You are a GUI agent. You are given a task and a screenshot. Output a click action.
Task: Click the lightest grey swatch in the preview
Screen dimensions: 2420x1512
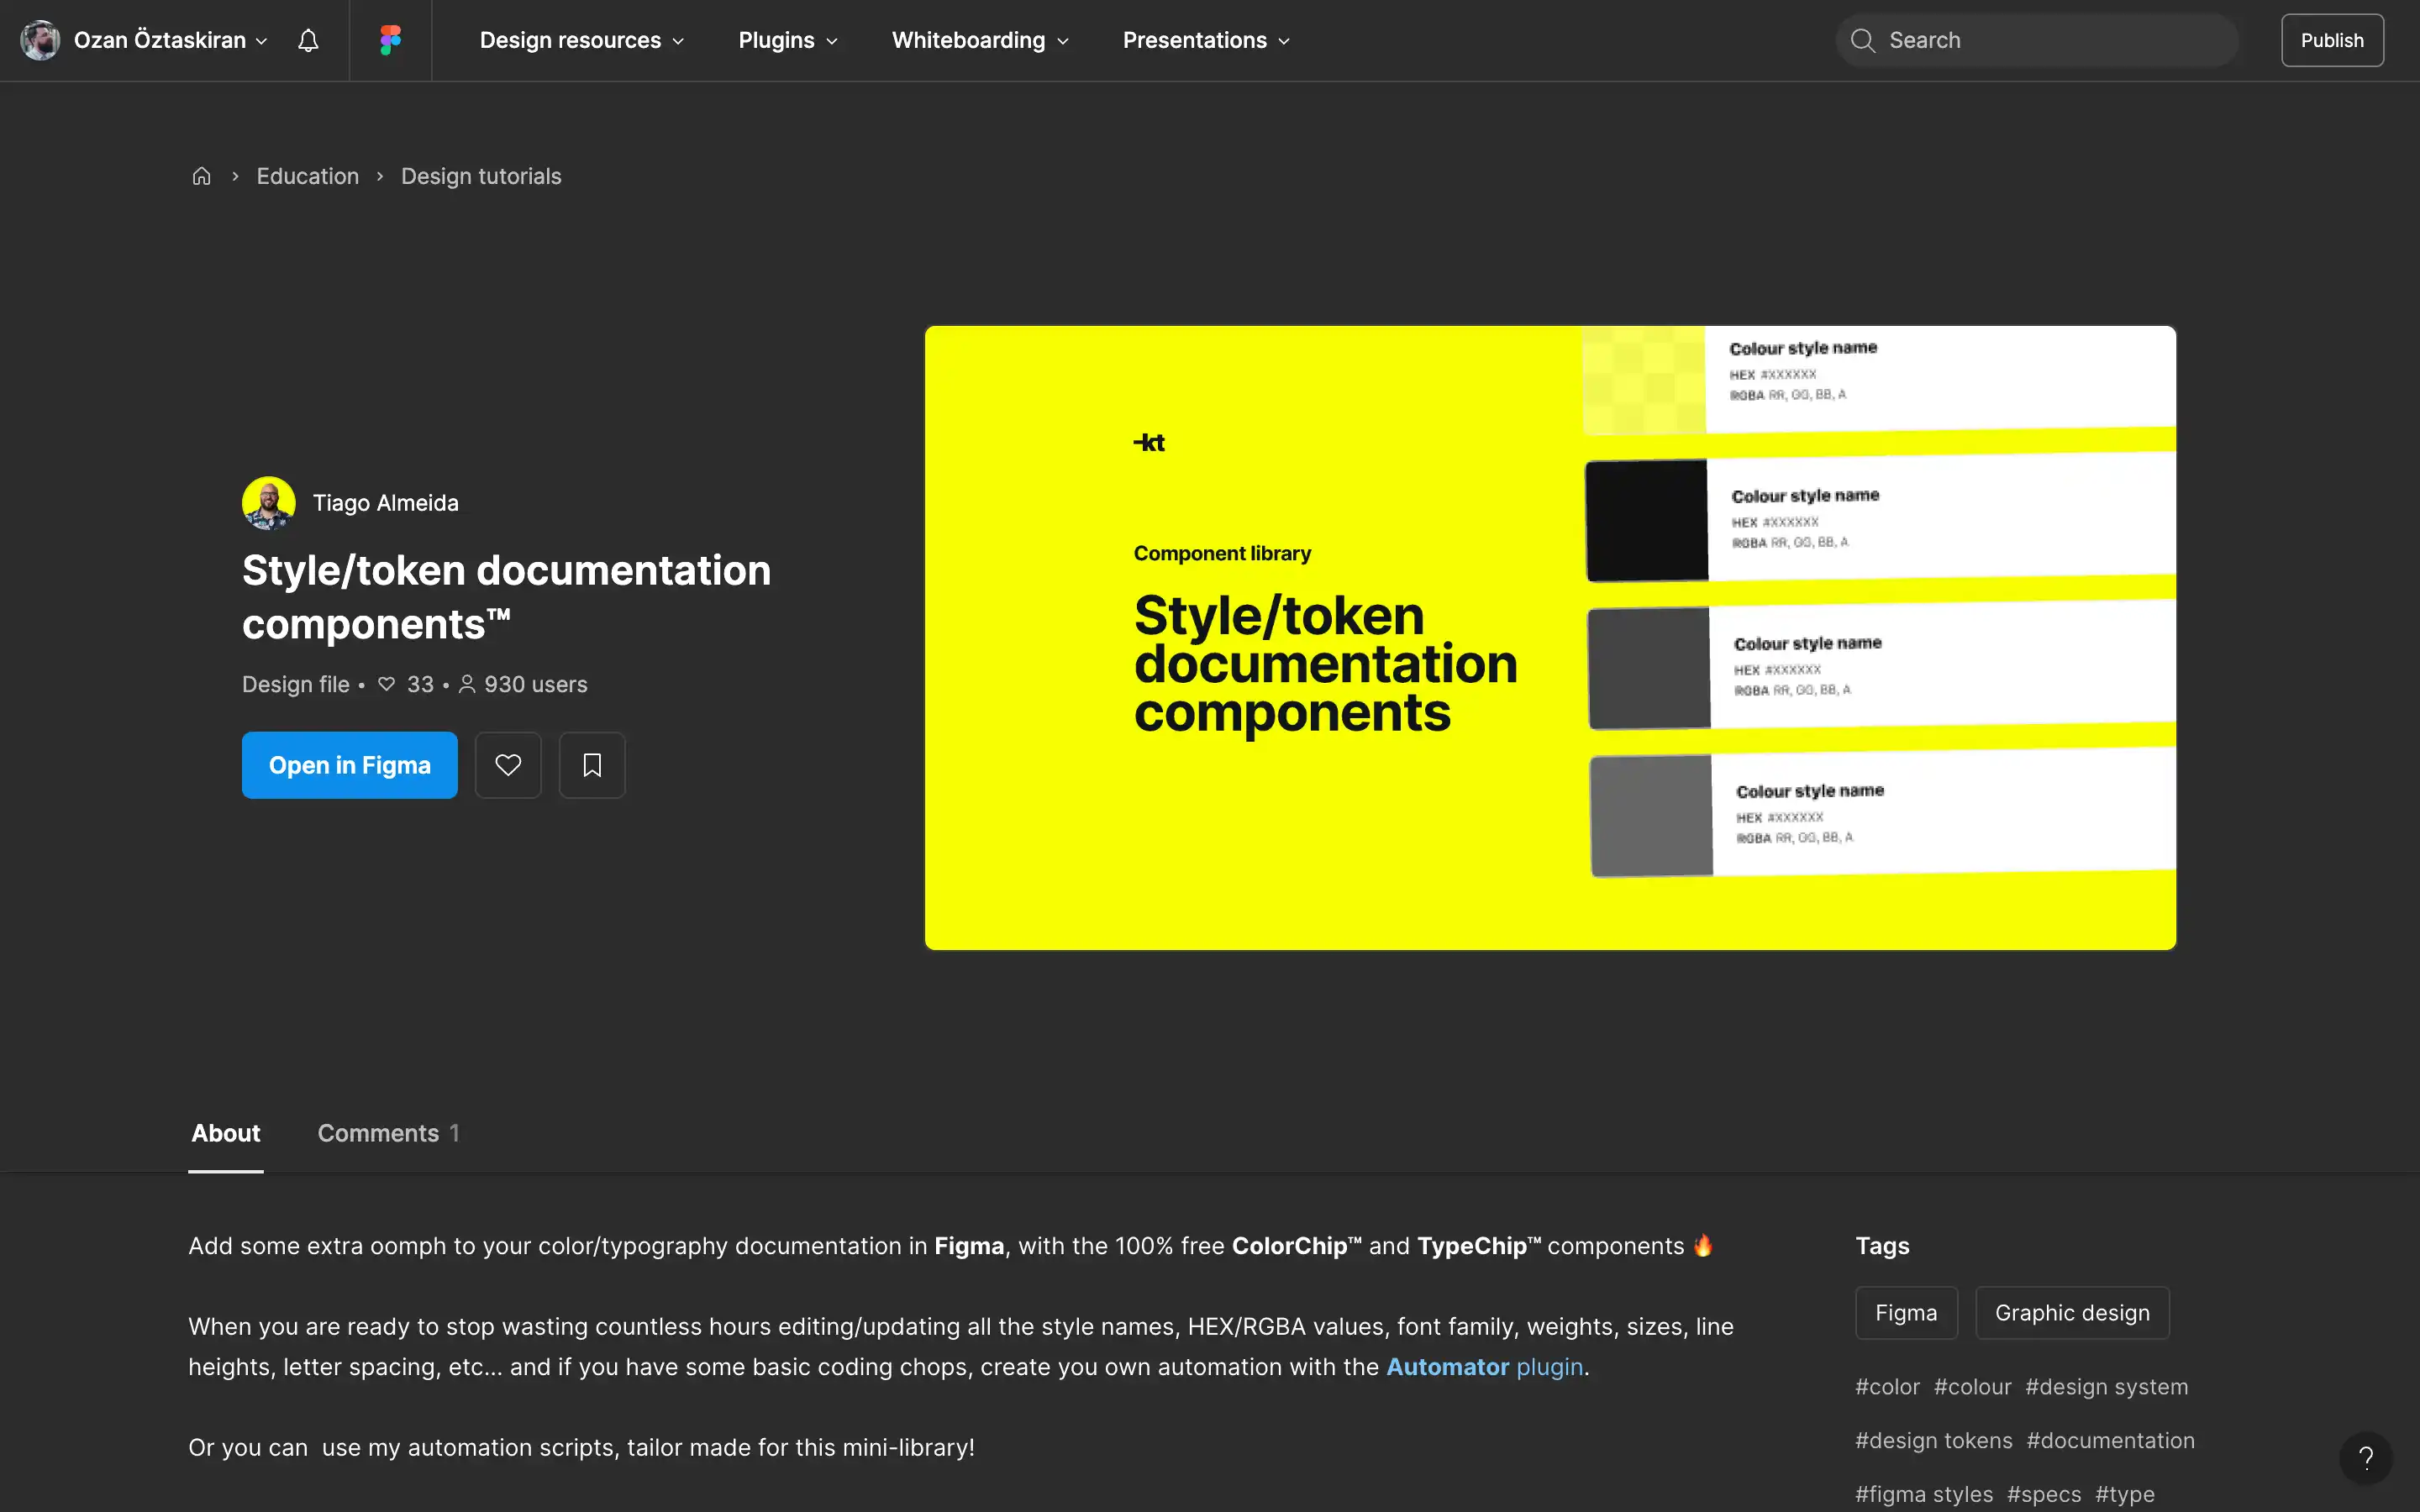click(1652, 816)
